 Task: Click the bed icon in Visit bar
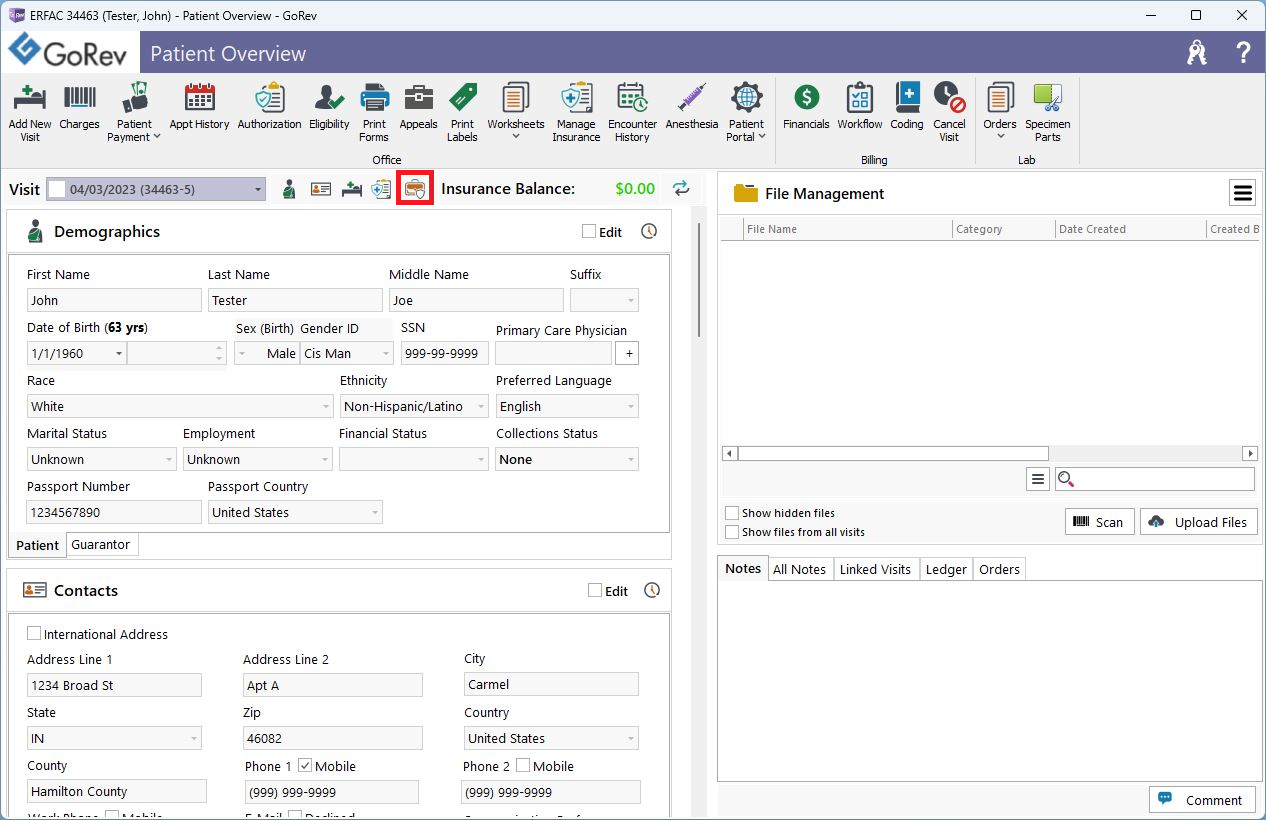(351, 189)
